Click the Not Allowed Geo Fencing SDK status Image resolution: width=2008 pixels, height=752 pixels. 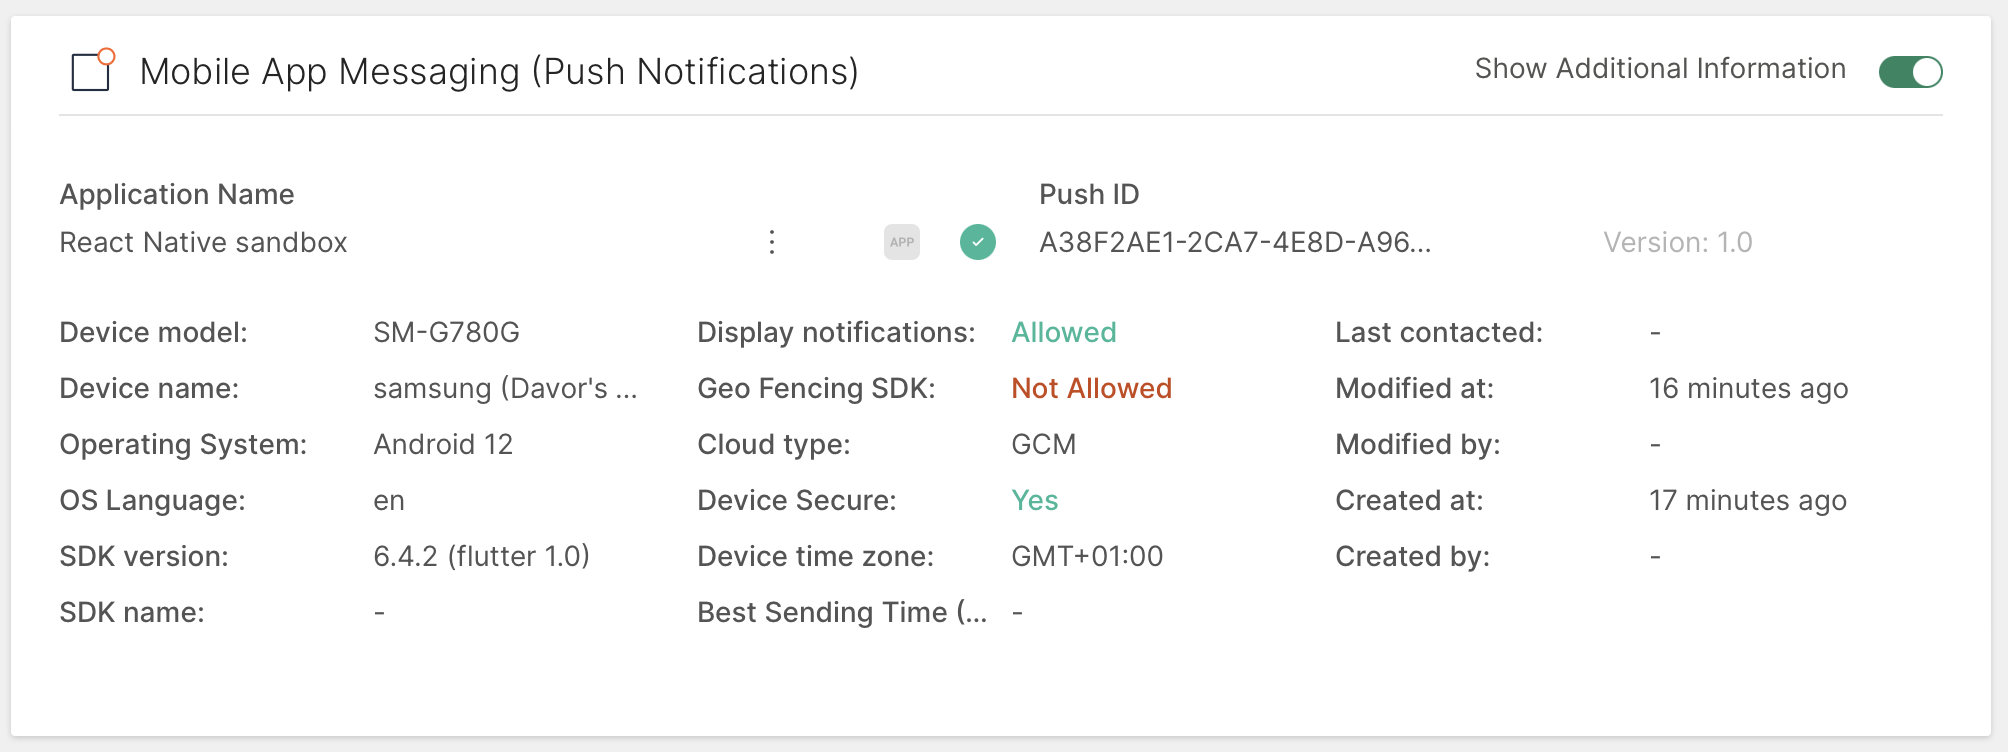pos(1091,388)
